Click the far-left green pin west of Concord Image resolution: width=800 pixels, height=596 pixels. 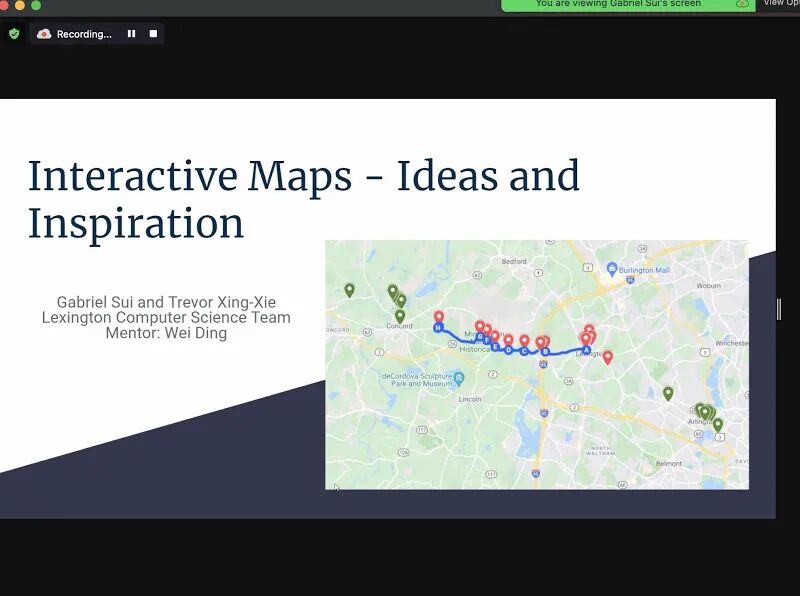pyautogui.click(x=349, y=290)
